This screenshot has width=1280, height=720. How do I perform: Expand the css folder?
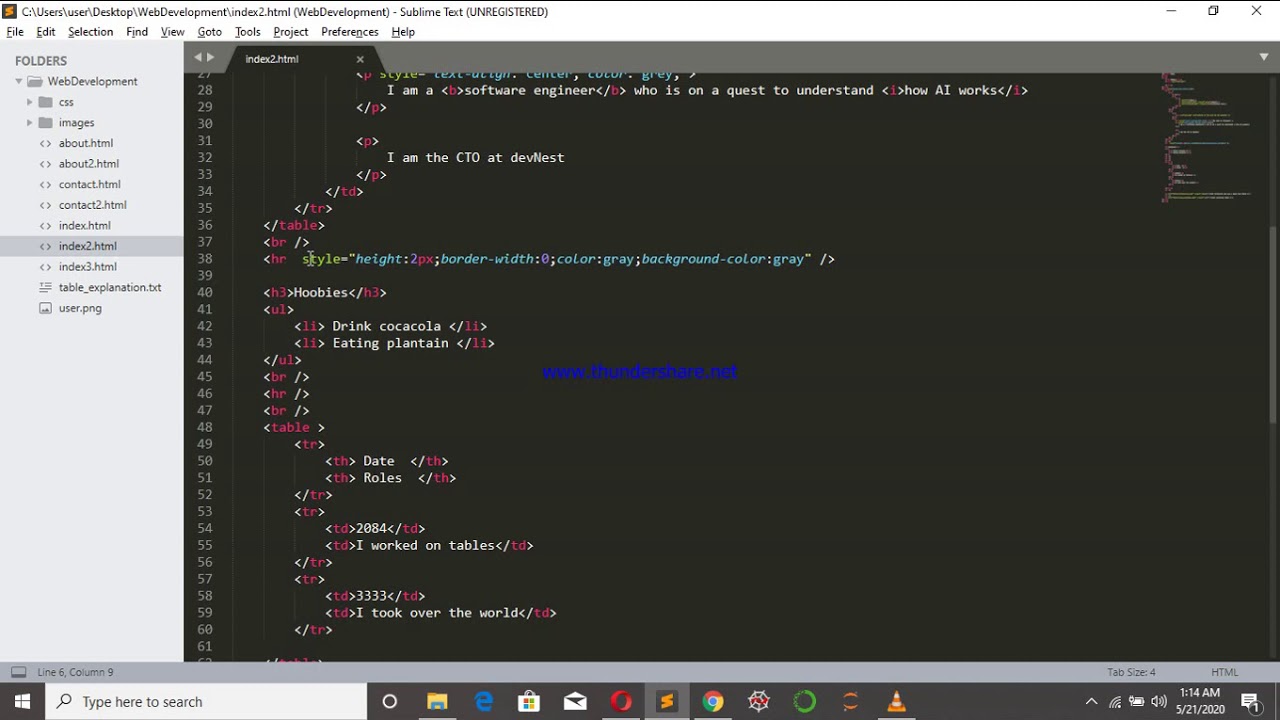pyautogui.click(x=29, y=102)
